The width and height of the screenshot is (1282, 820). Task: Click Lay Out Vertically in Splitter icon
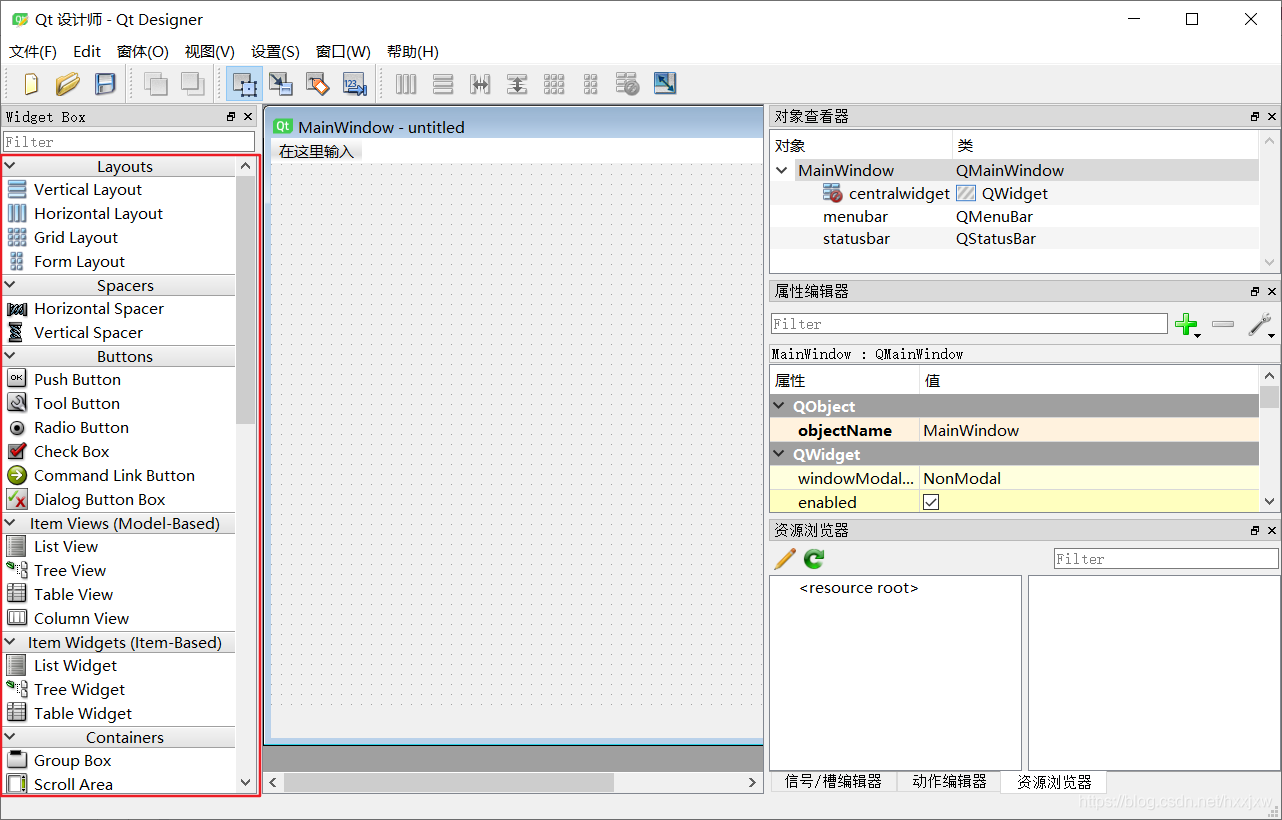(517, 84)
